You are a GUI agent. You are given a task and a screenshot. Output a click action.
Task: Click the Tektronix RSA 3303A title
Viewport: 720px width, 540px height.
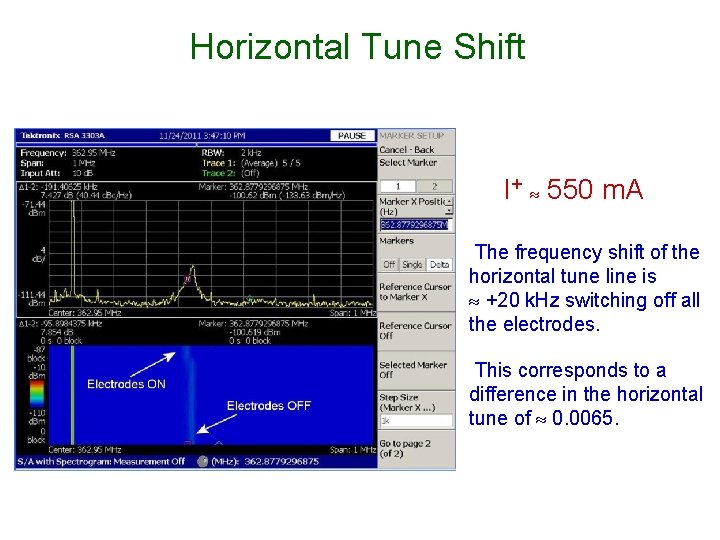click(x=63, y=135)
